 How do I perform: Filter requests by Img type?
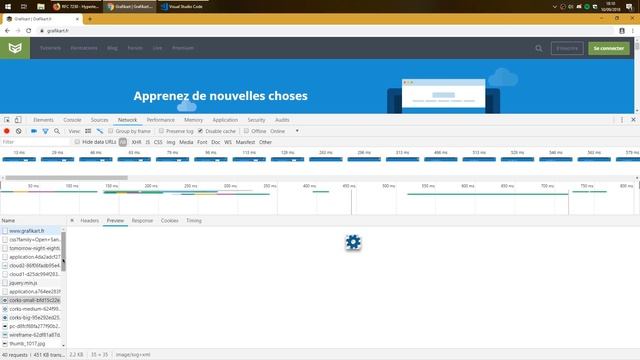171,142
